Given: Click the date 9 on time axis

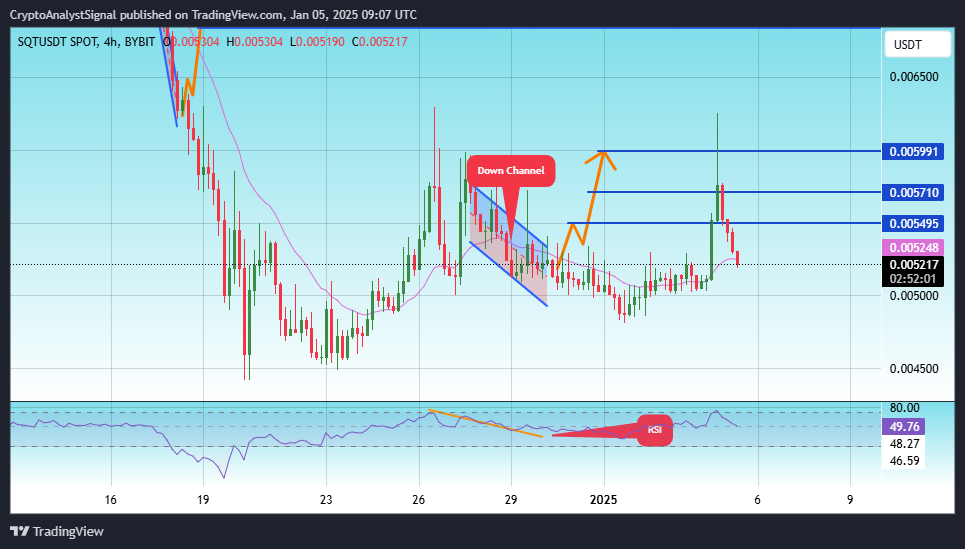Looking at the screenshot, I should click(x=850, y=500).
